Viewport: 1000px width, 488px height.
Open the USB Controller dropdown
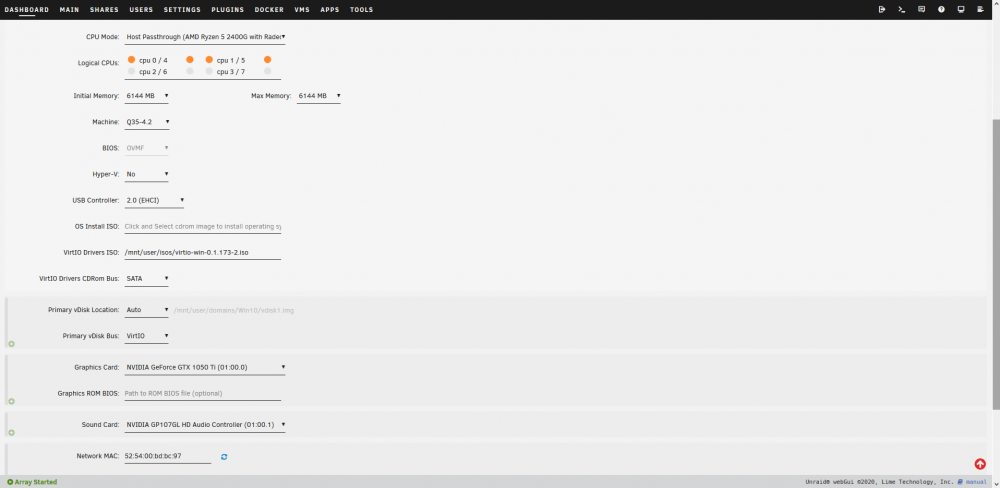pos(154,200)
